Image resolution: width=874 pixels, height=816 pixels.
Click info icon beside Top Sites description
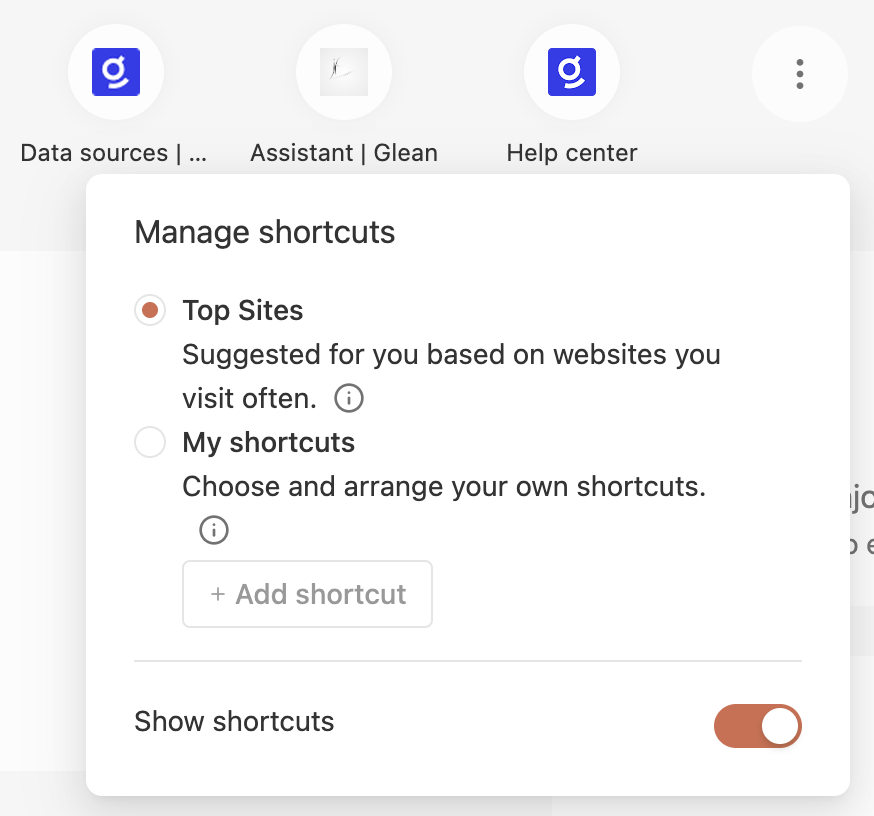coord(348,399)
